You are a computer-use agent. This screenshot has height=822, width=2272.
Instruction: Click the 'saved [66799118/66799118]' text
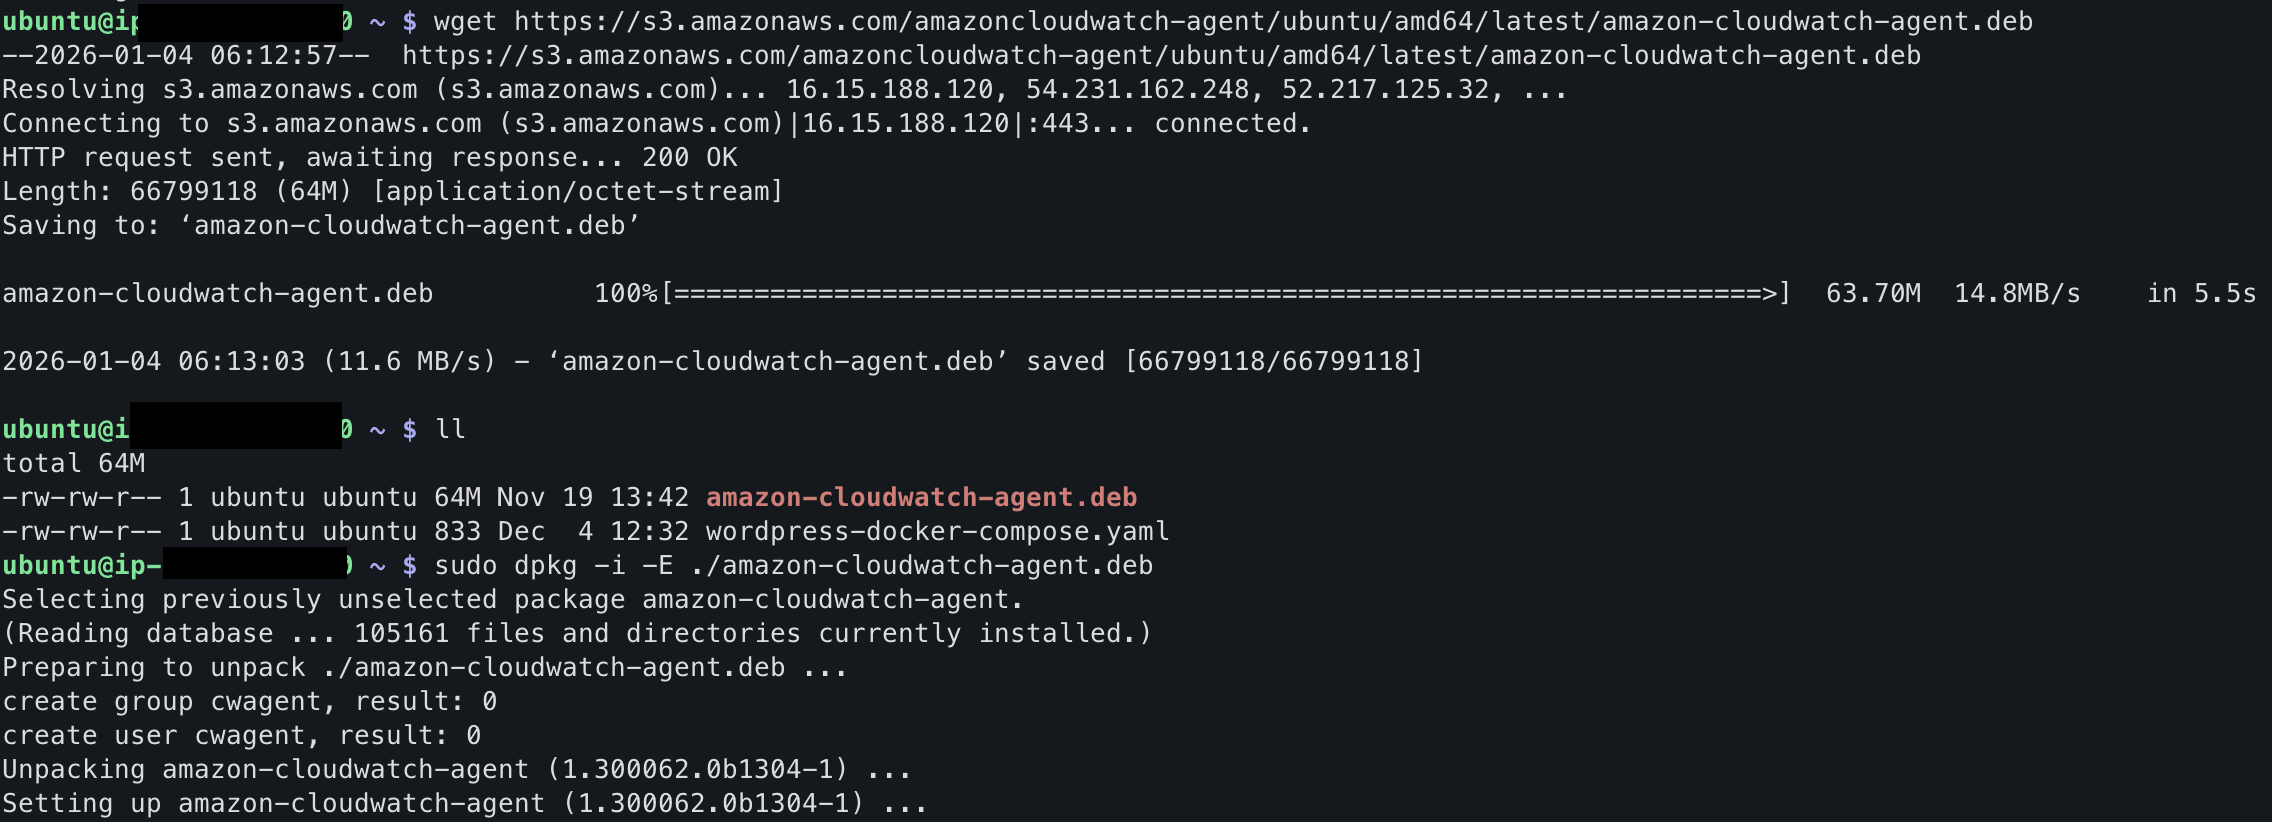coord(1225,361)
